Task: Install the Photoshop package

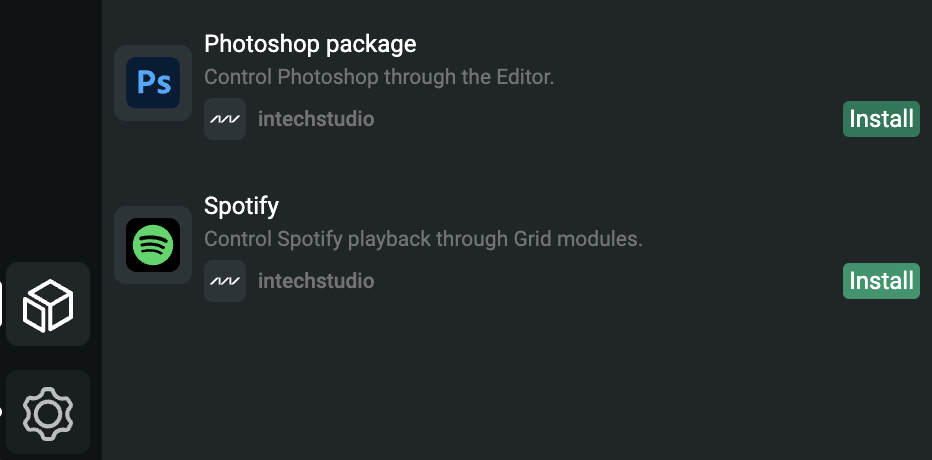Action: [881, 120]
